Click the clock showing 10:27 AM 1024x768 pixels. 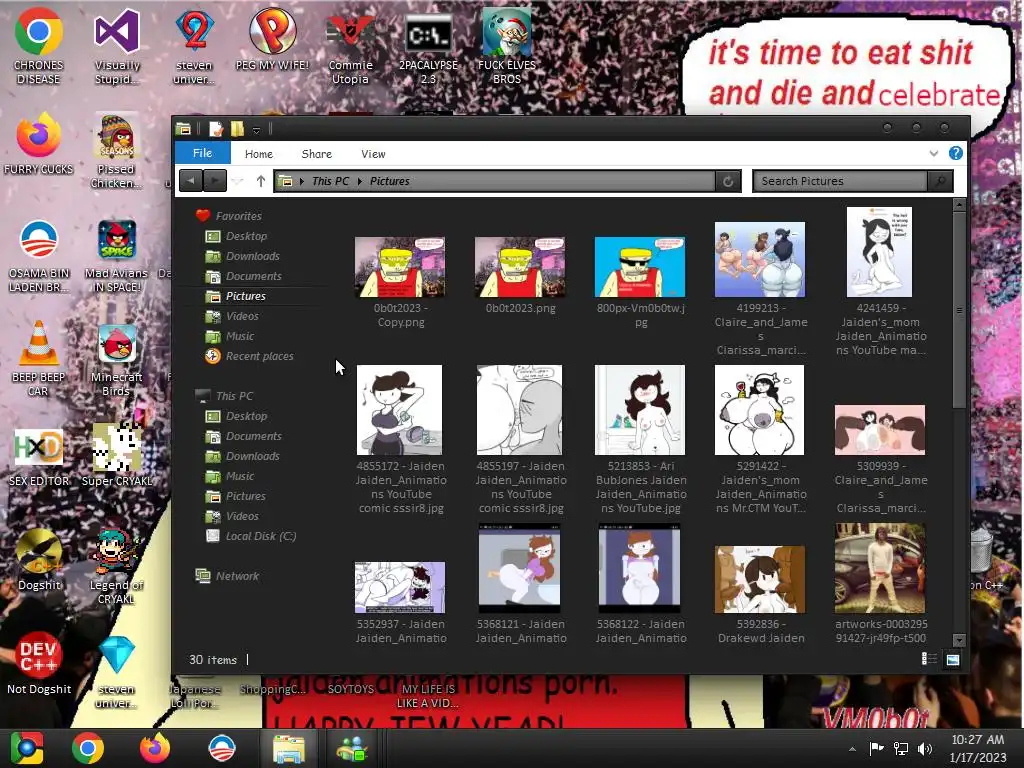pos(978,748)
